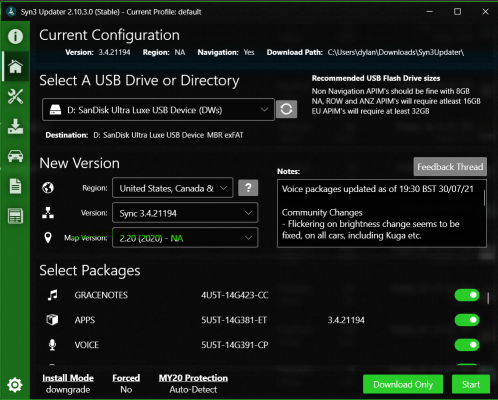This screenshot has height=400, width=498.
Task: Click the Notes text box scrollbar
Action: click(x=484, y=198)
